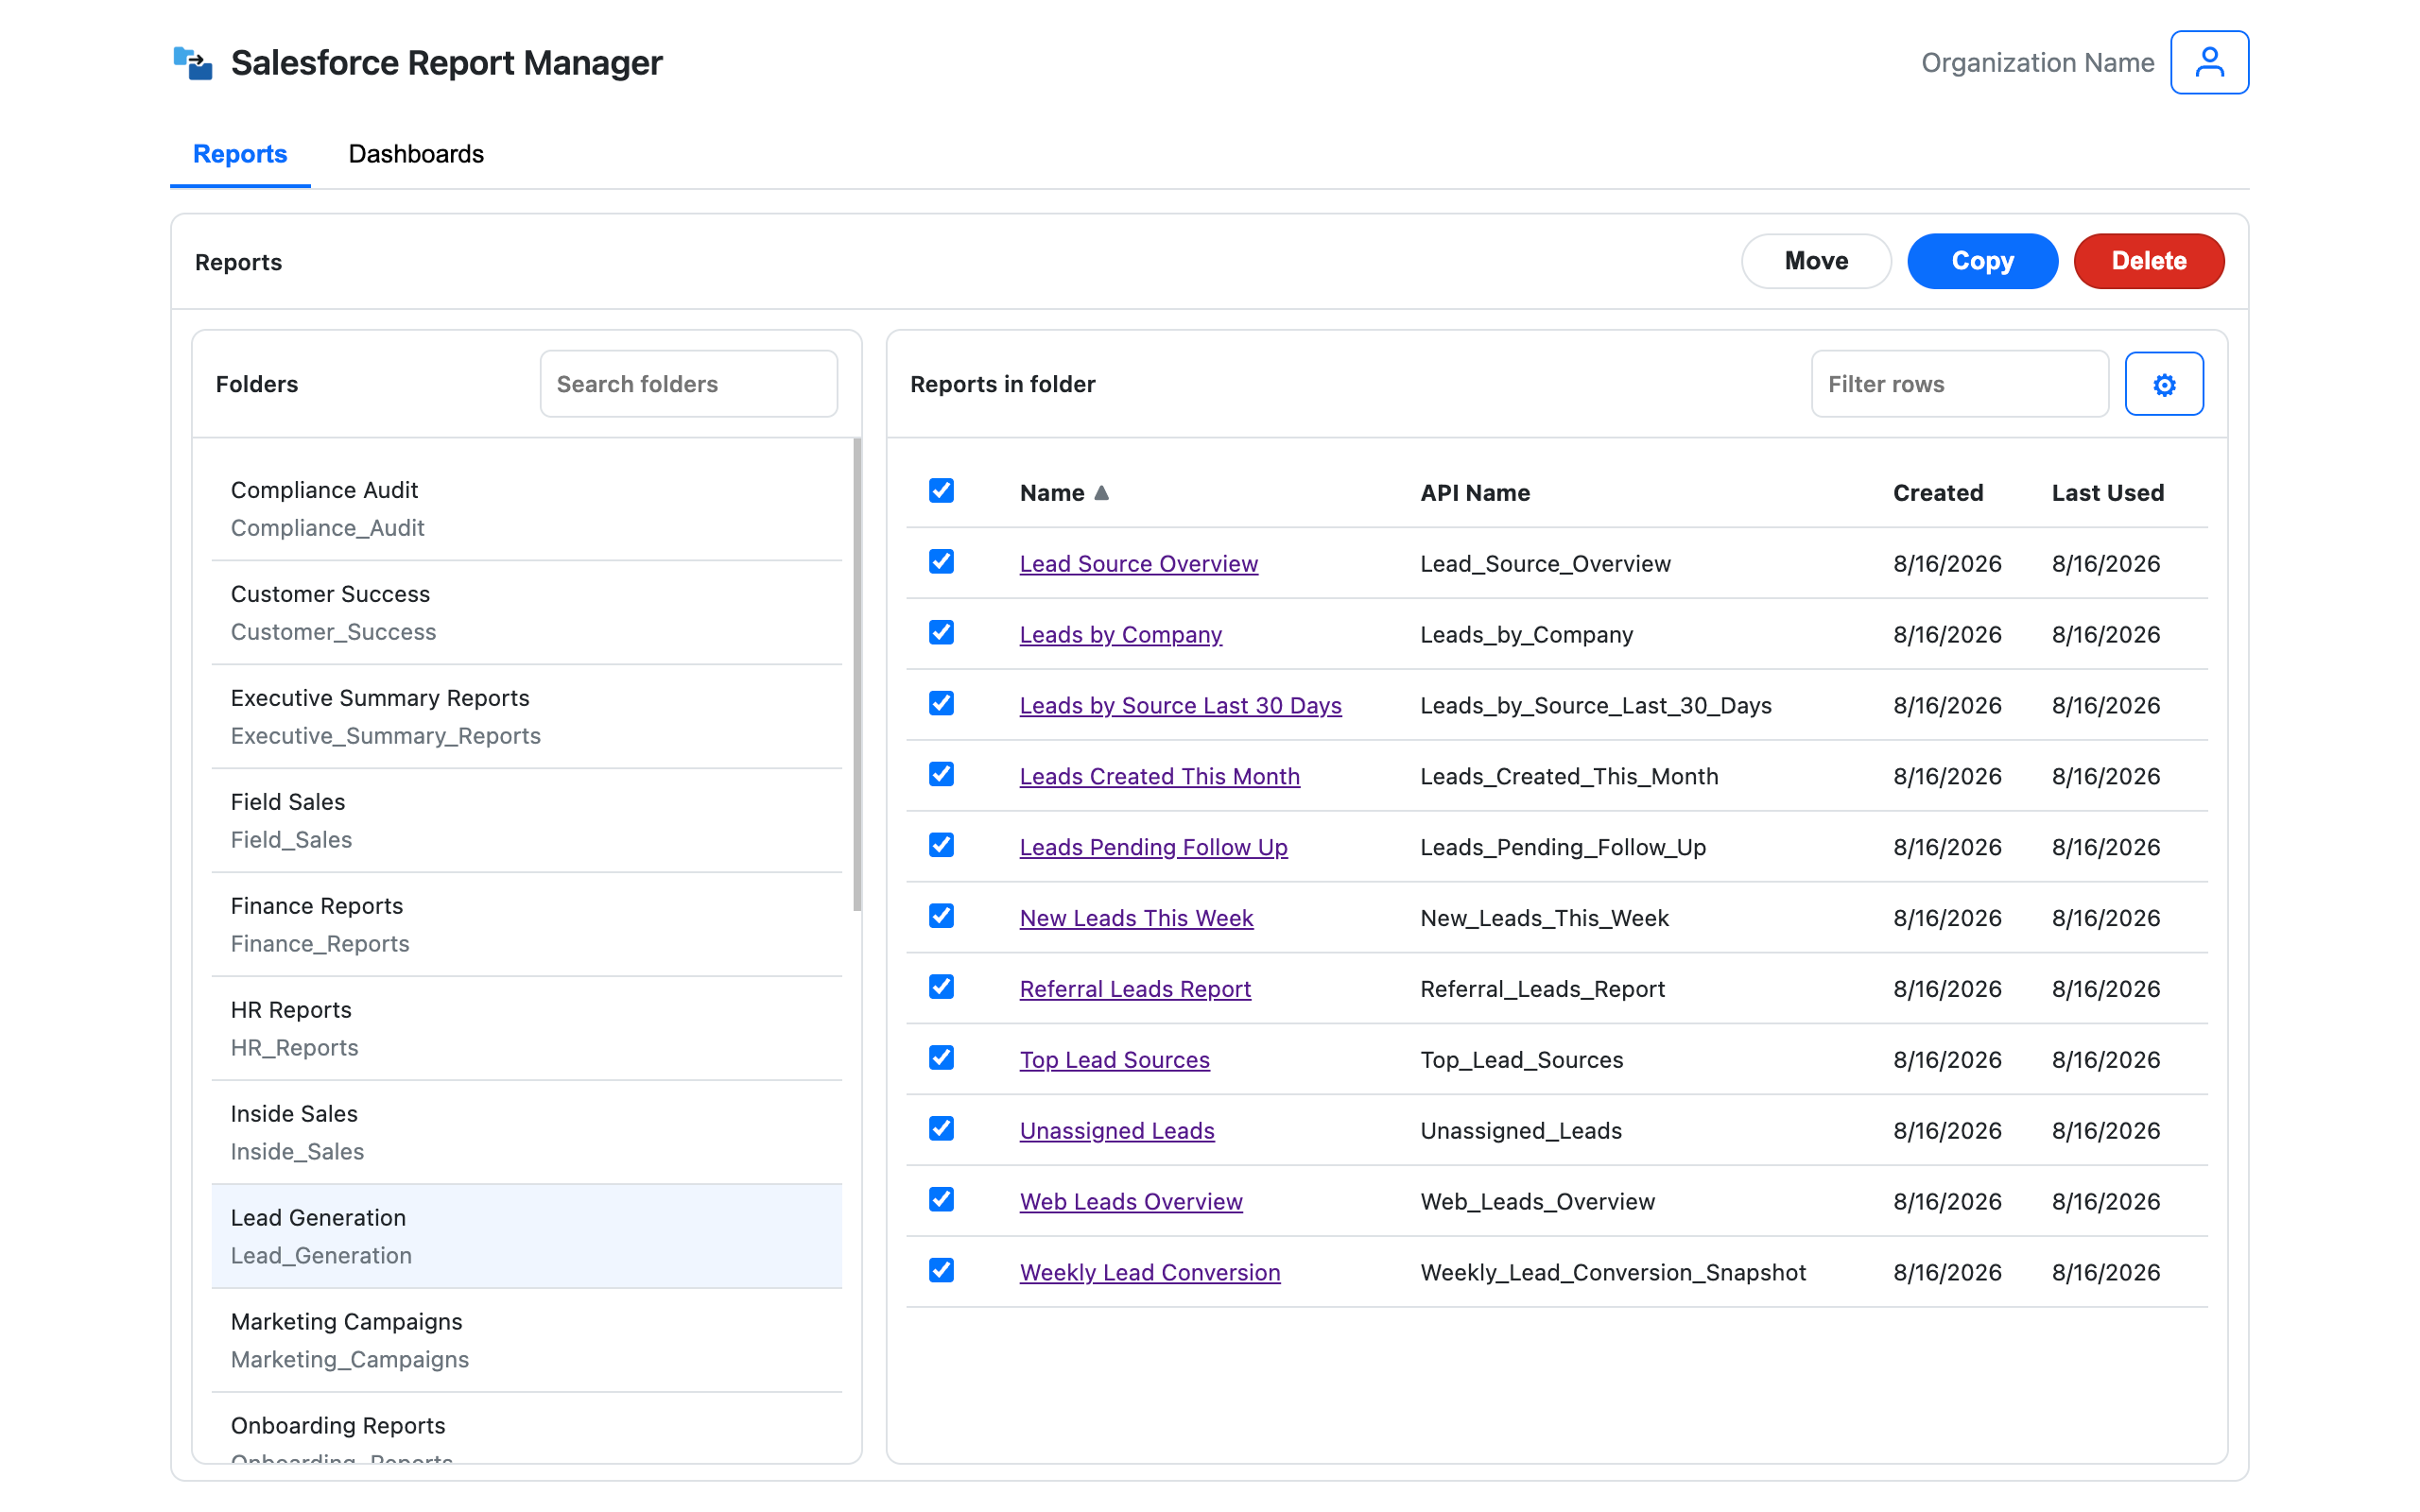Uncheck Leads Pending Follow Up checkbox
The image size is (2420, 1512).
pyautogui.click(x=941, y=845)
